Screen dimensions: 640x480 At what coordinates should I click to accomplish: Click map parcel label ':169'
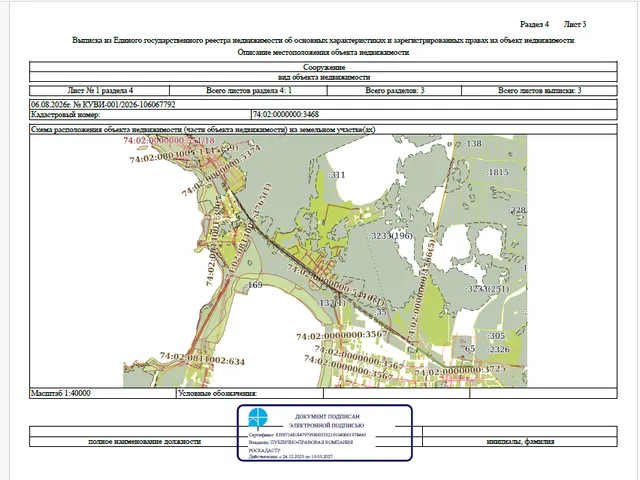point(255,285)
